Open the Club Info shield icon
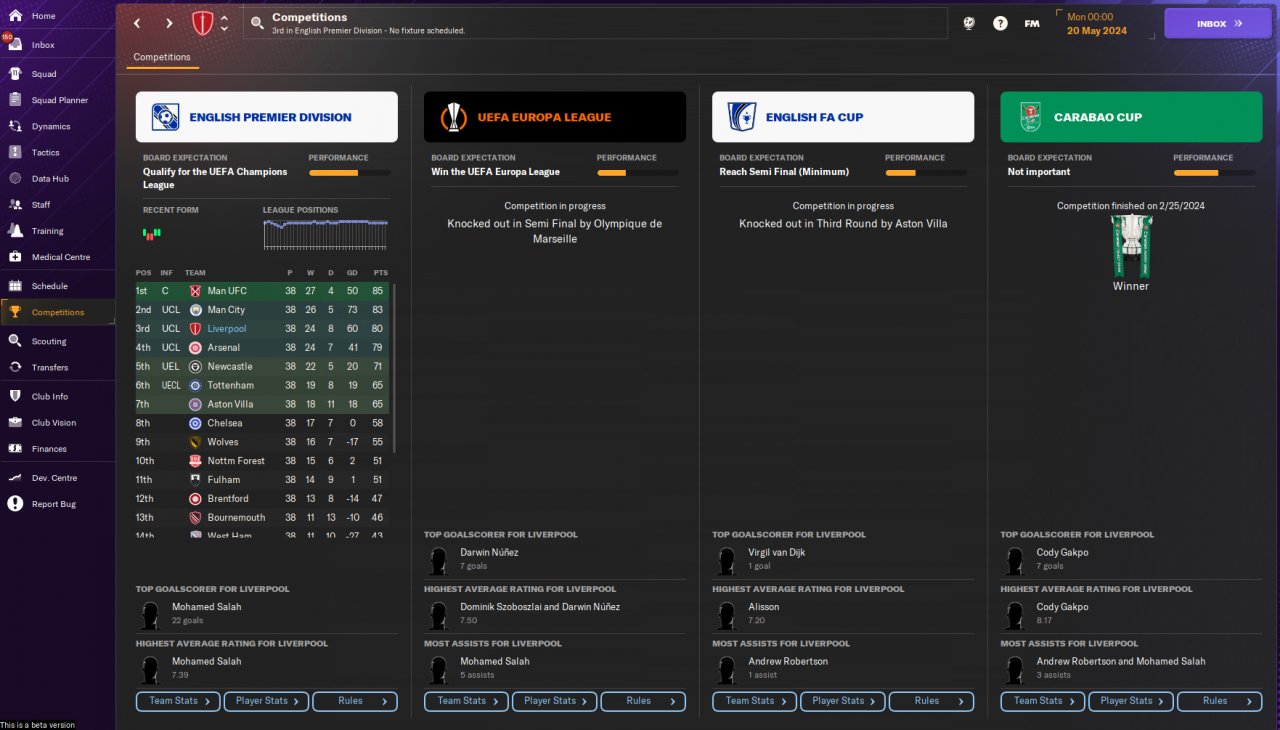Viewport: 1280px width, 730px height. [x=15, y=396]
